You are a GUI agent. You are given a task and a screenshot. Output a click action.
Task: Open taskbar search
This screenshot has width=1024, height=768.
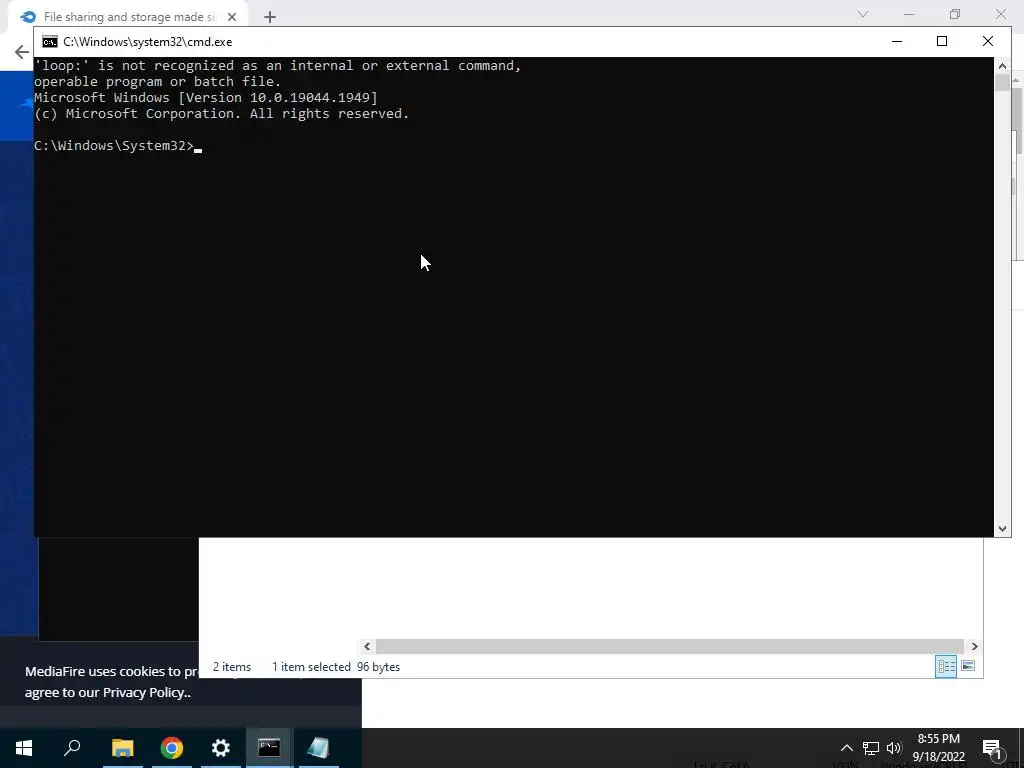coord(72,748)
